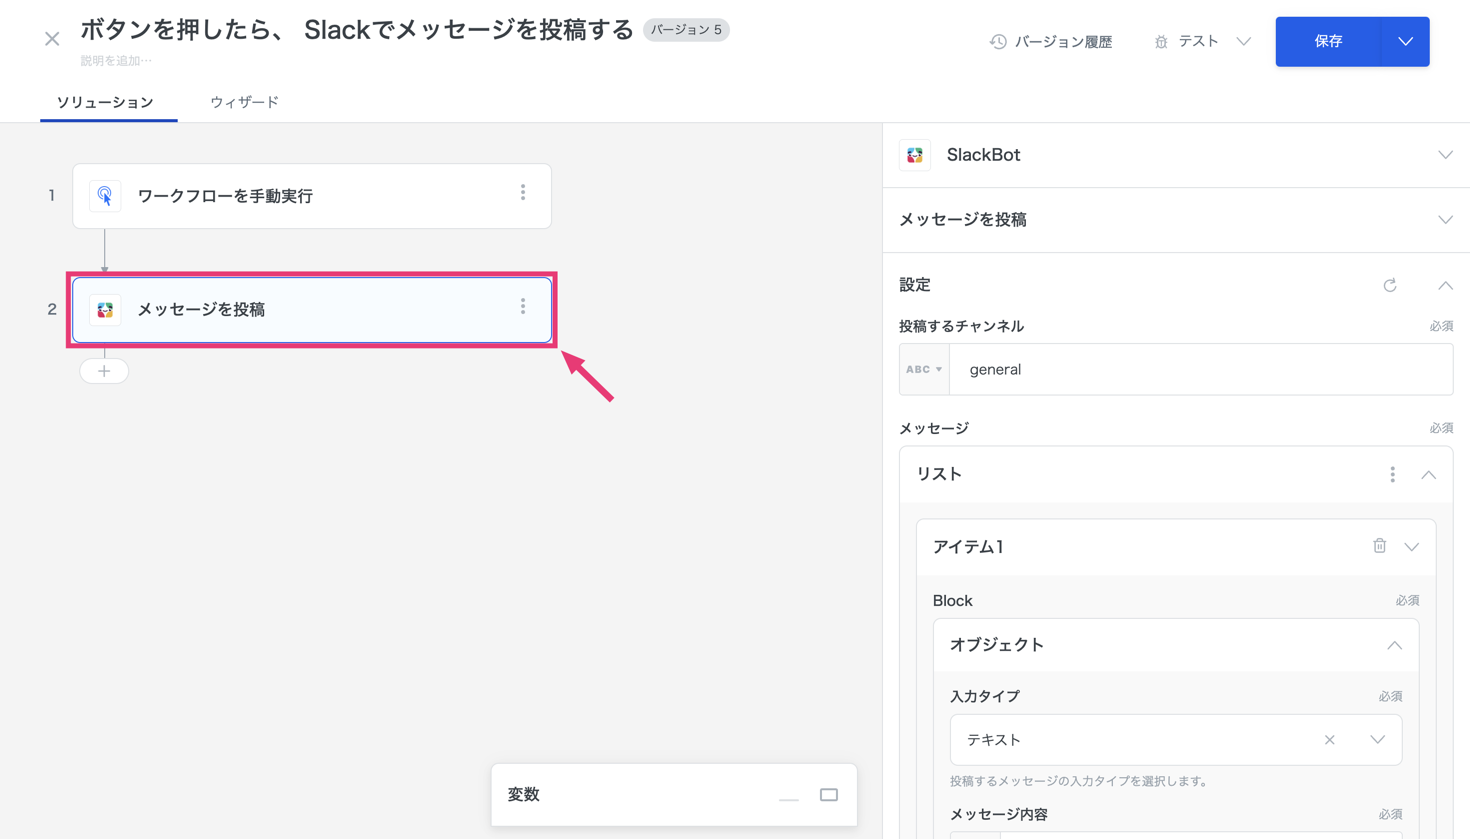Clear the selected input type テキスト
This screenshot has width=1470, height=839.
pyautogui.click(x=1329, y=740)
